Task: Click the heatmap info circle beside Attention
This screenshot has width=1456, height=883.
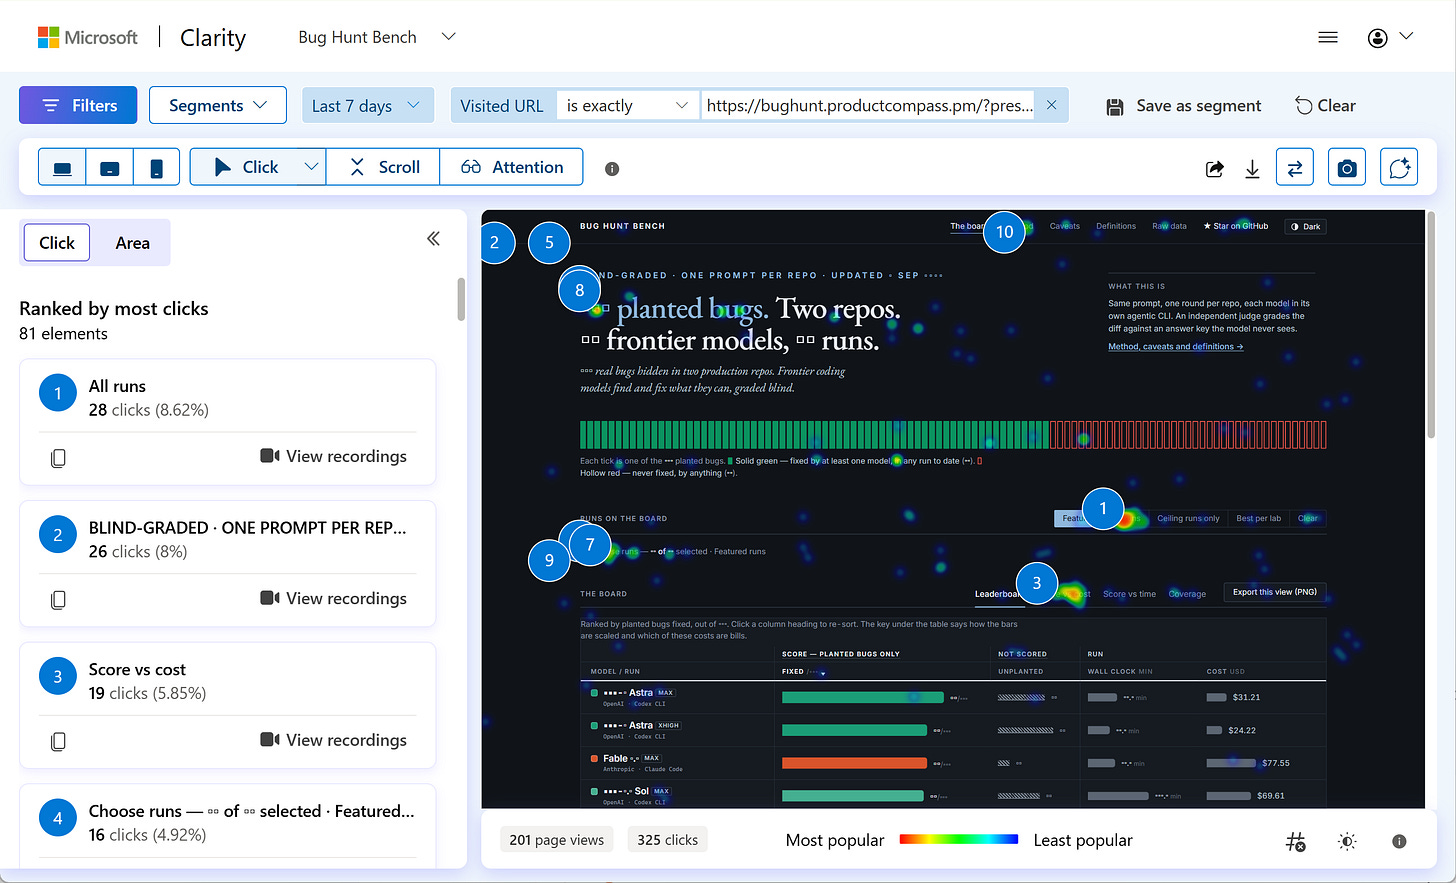Action: point(612,169)
